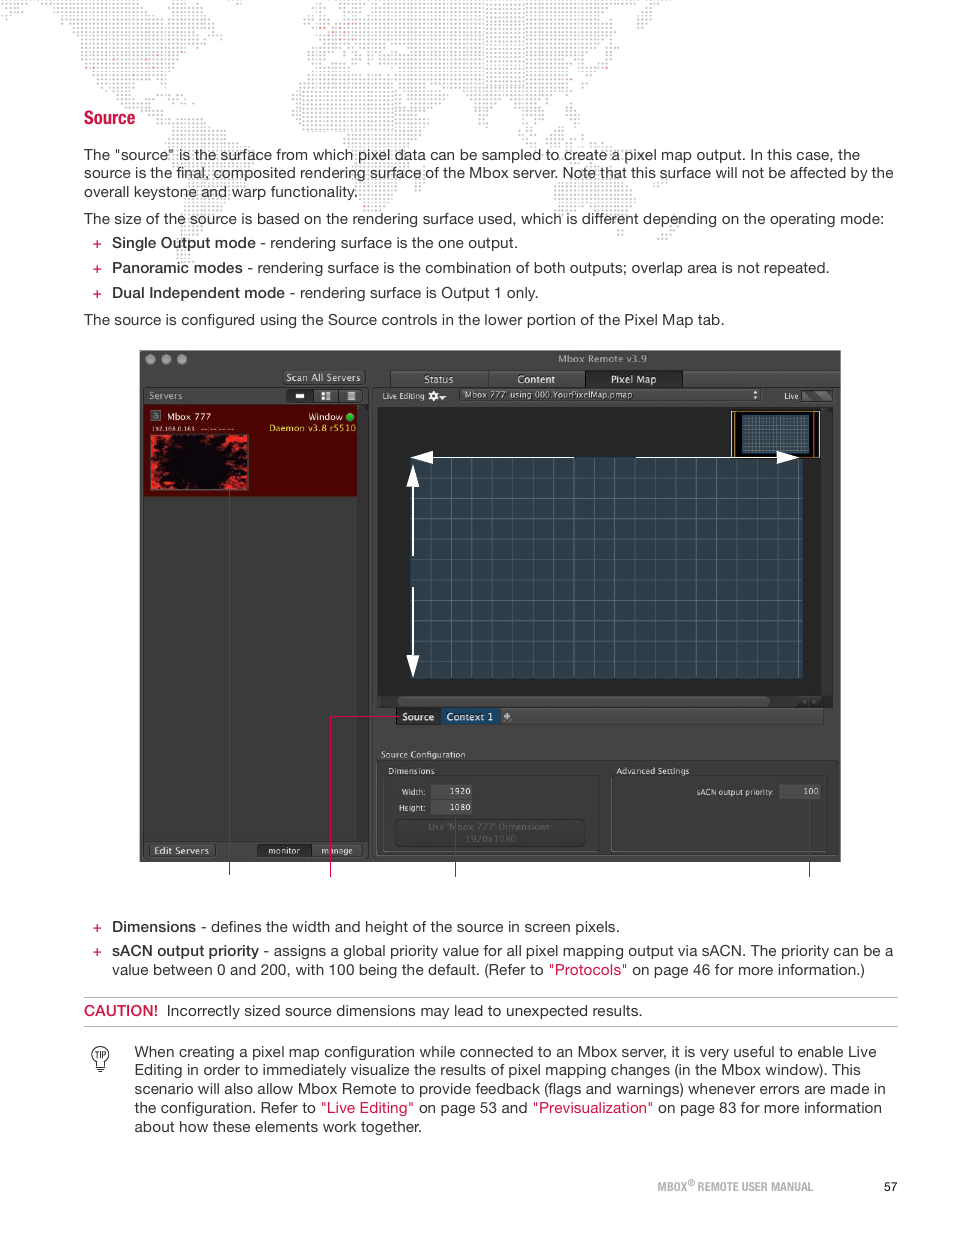Open the "Protocols" cross-reference link

click(588, 970)
